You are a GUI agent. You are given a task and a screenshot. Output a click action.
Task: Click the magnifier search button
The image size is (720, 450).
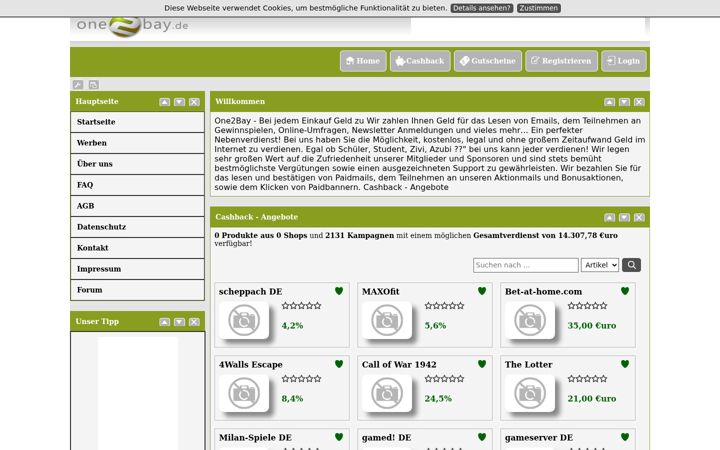pos(631,265)
